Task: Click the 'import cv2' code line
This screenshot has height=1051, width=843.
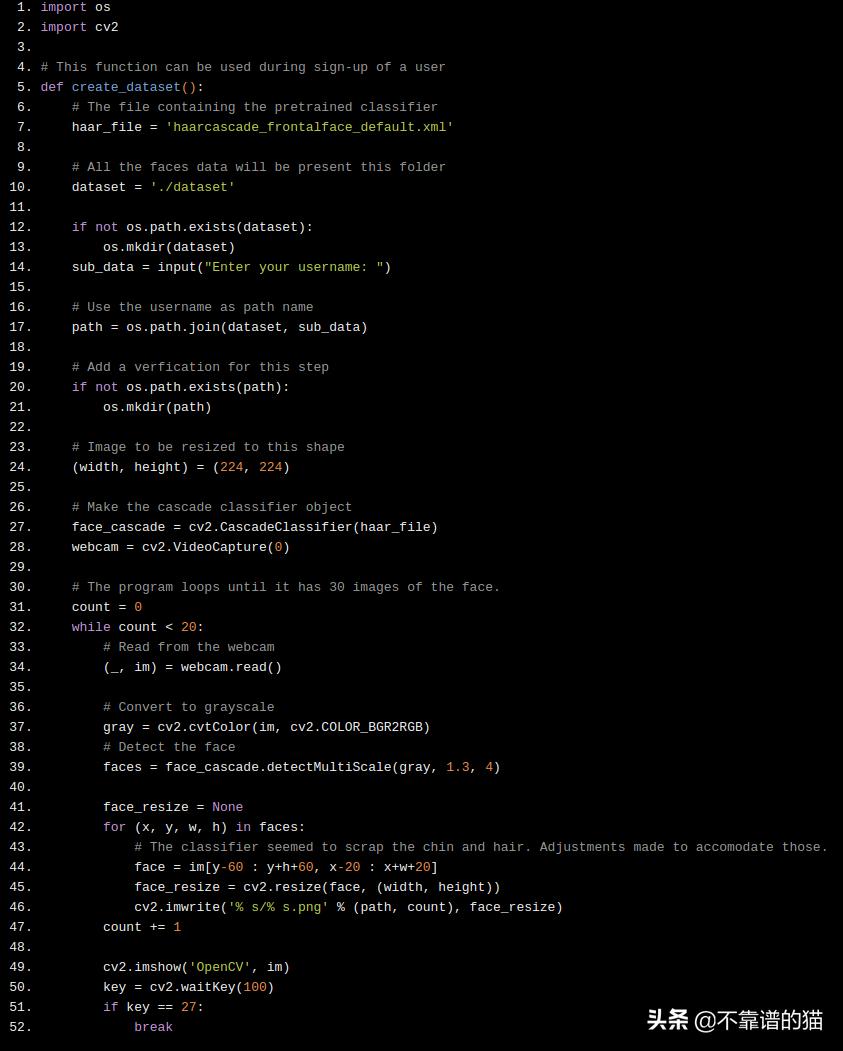Action: (79, 27)
